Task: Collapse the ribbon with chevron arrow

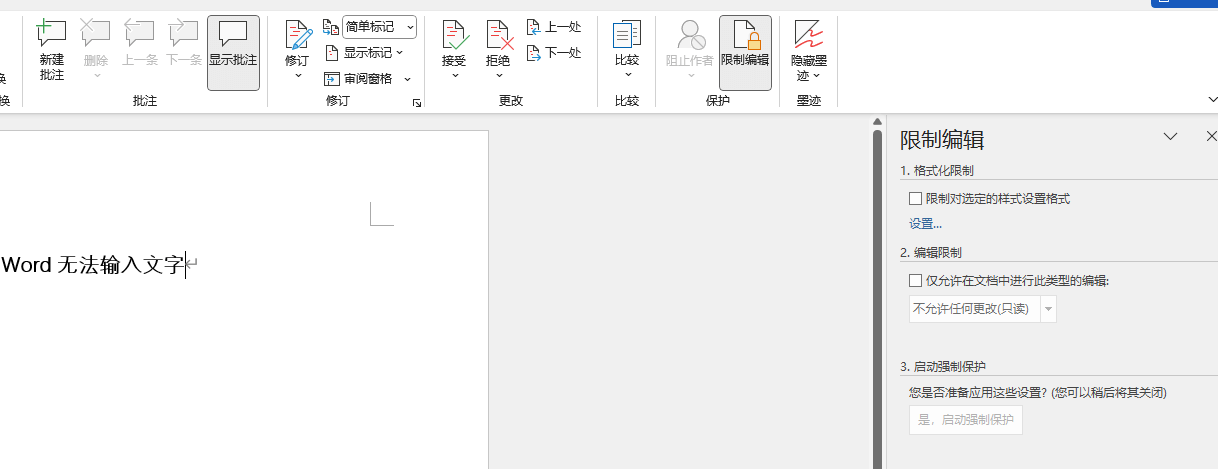Action: click(1212, 100)
